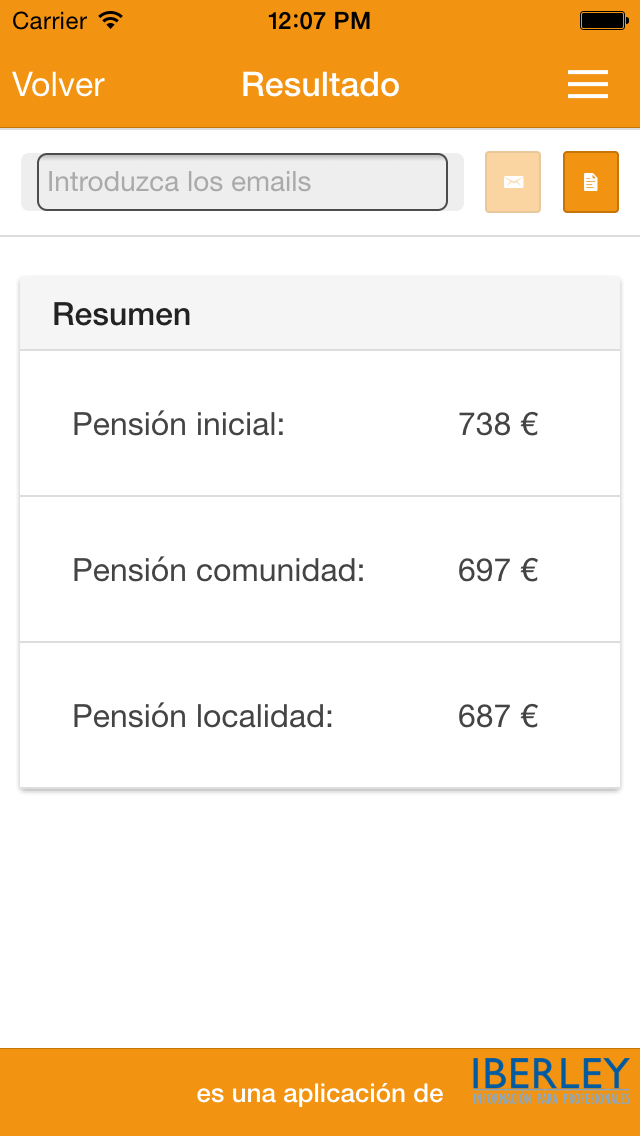The image size is (640, 1136).
Task: Select the Pensión inicial row
Action: click(x=320, y=423)
